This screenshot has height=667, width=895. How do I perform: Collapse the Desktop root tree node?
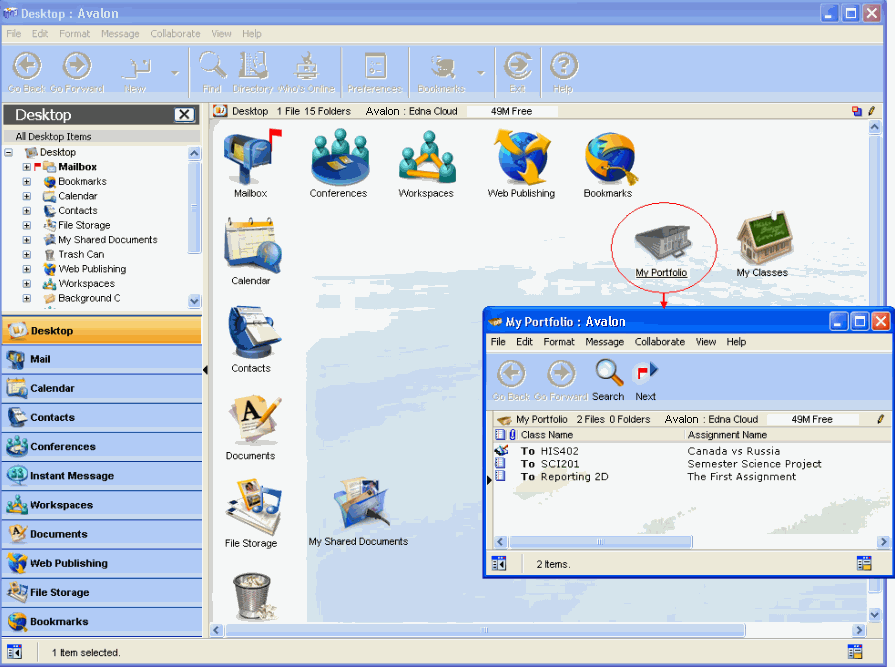[x=9, y=152]
